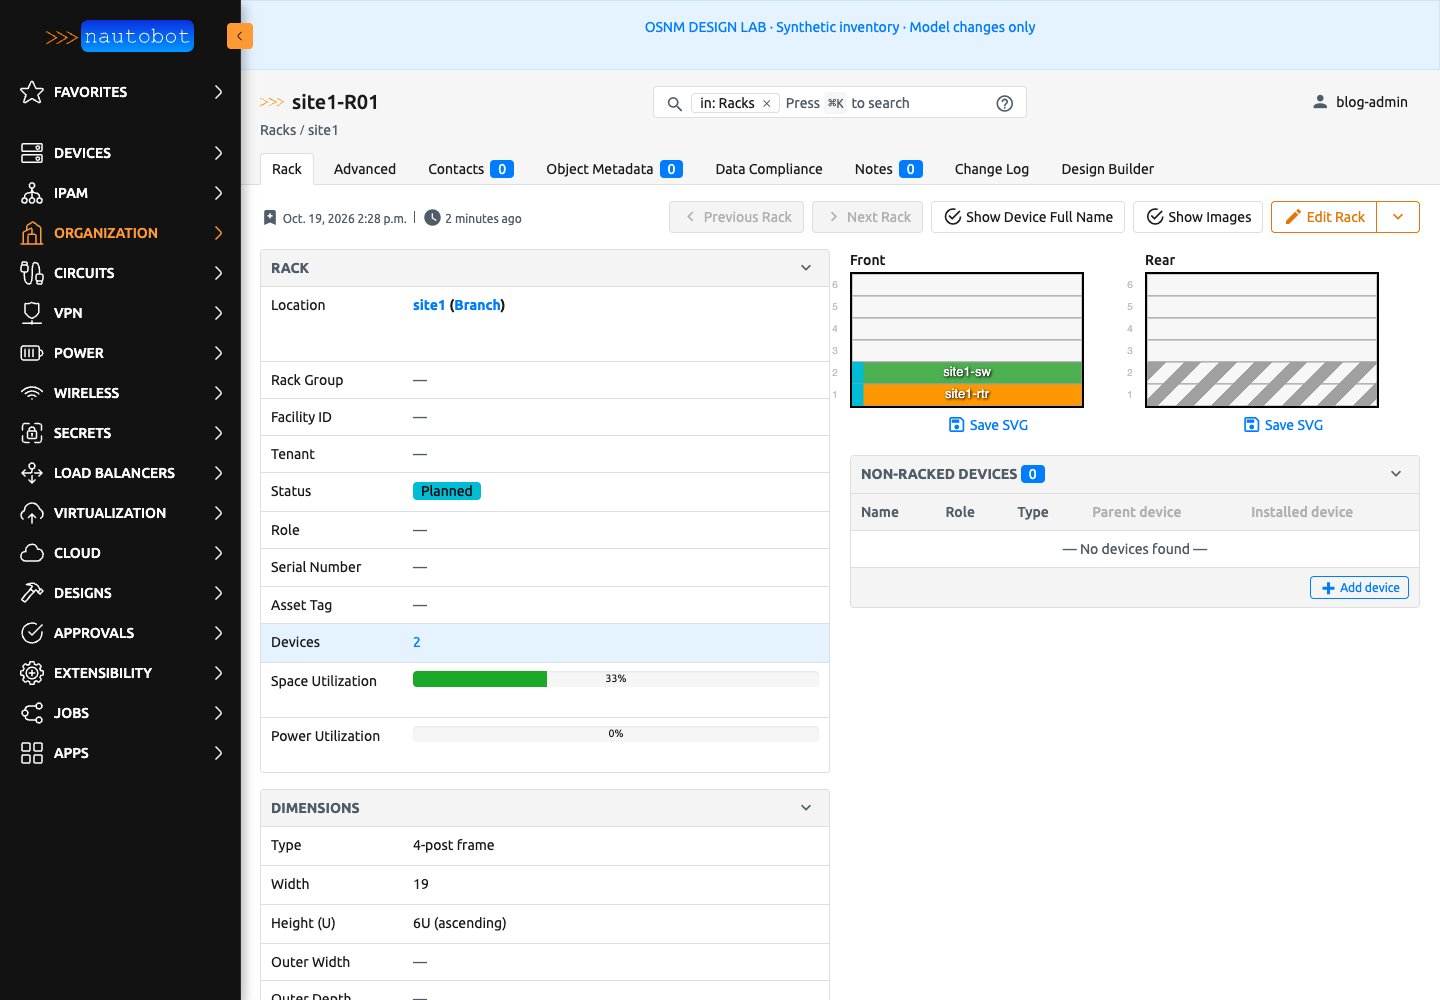Save the Front elevation SVG
The height and width of the screenshot is (1000, 1440).
(x=988, y=425)
